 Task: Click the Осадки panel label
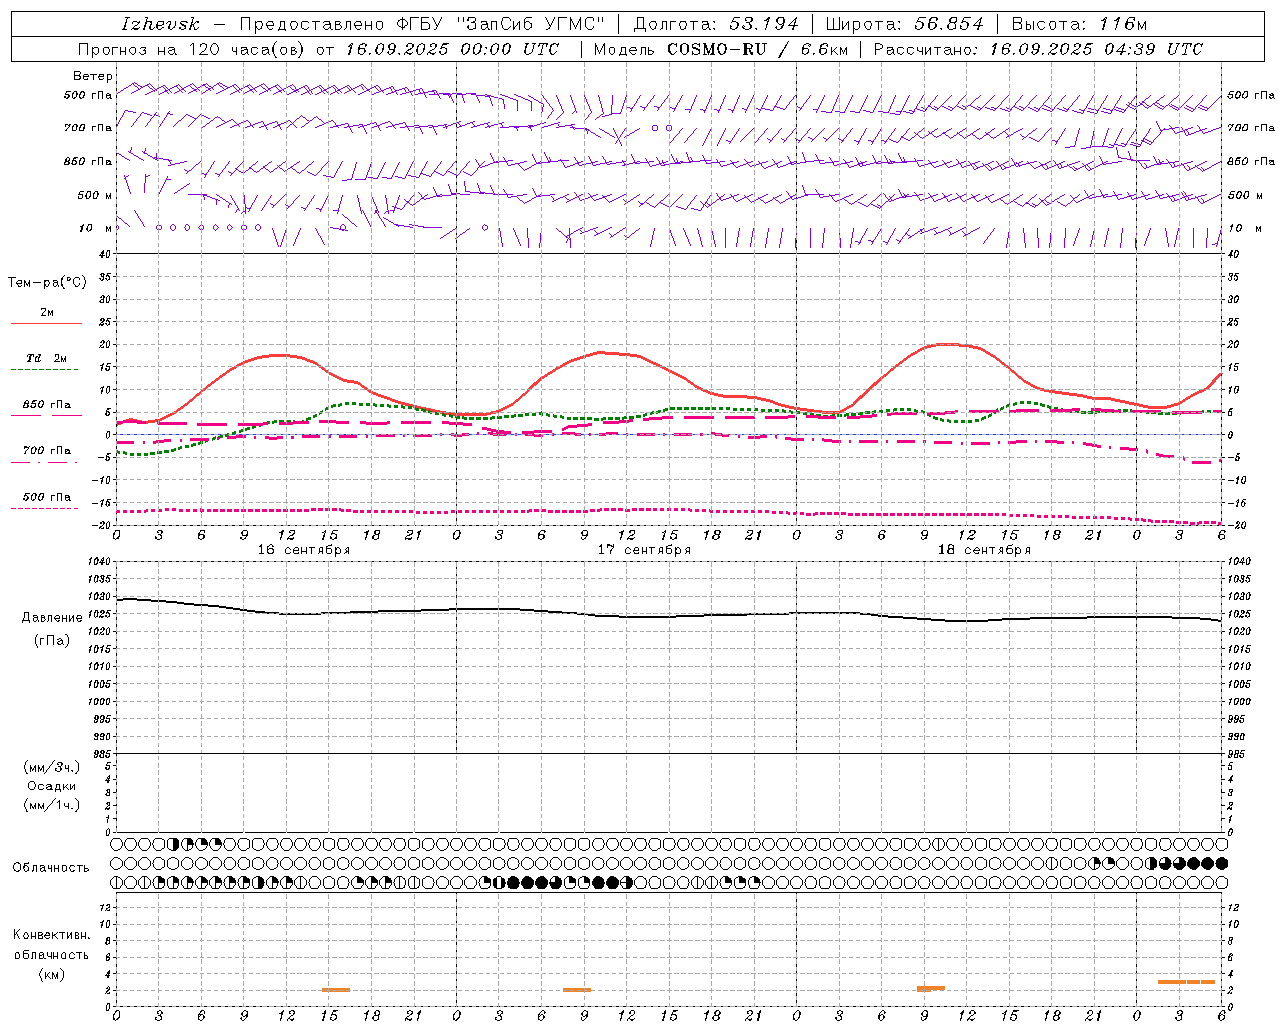coord(52,786)
